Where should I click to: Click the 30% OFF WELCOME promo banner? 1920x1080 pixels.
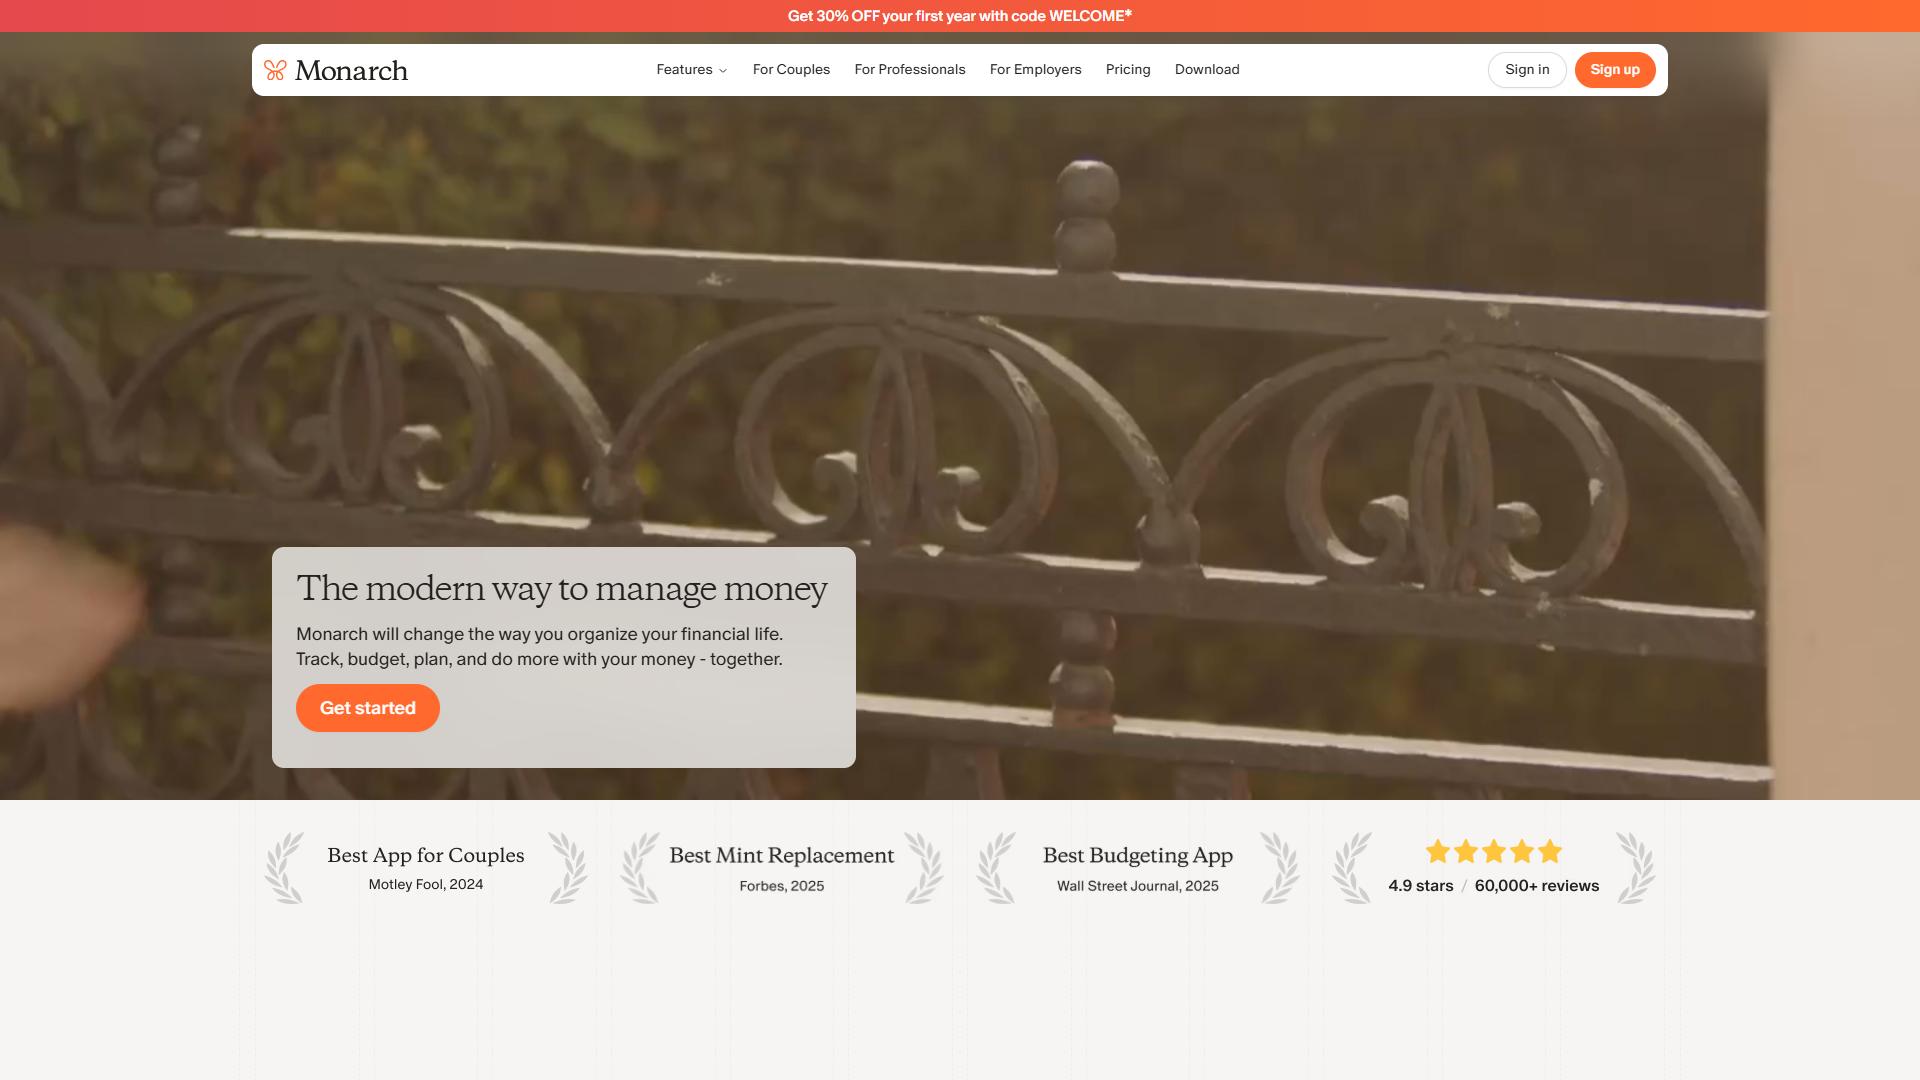(960, 16)
